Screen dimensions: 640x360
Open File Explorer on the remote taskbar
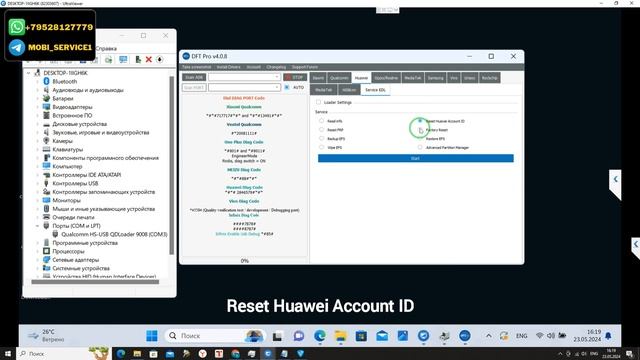(x=340, y=336)
